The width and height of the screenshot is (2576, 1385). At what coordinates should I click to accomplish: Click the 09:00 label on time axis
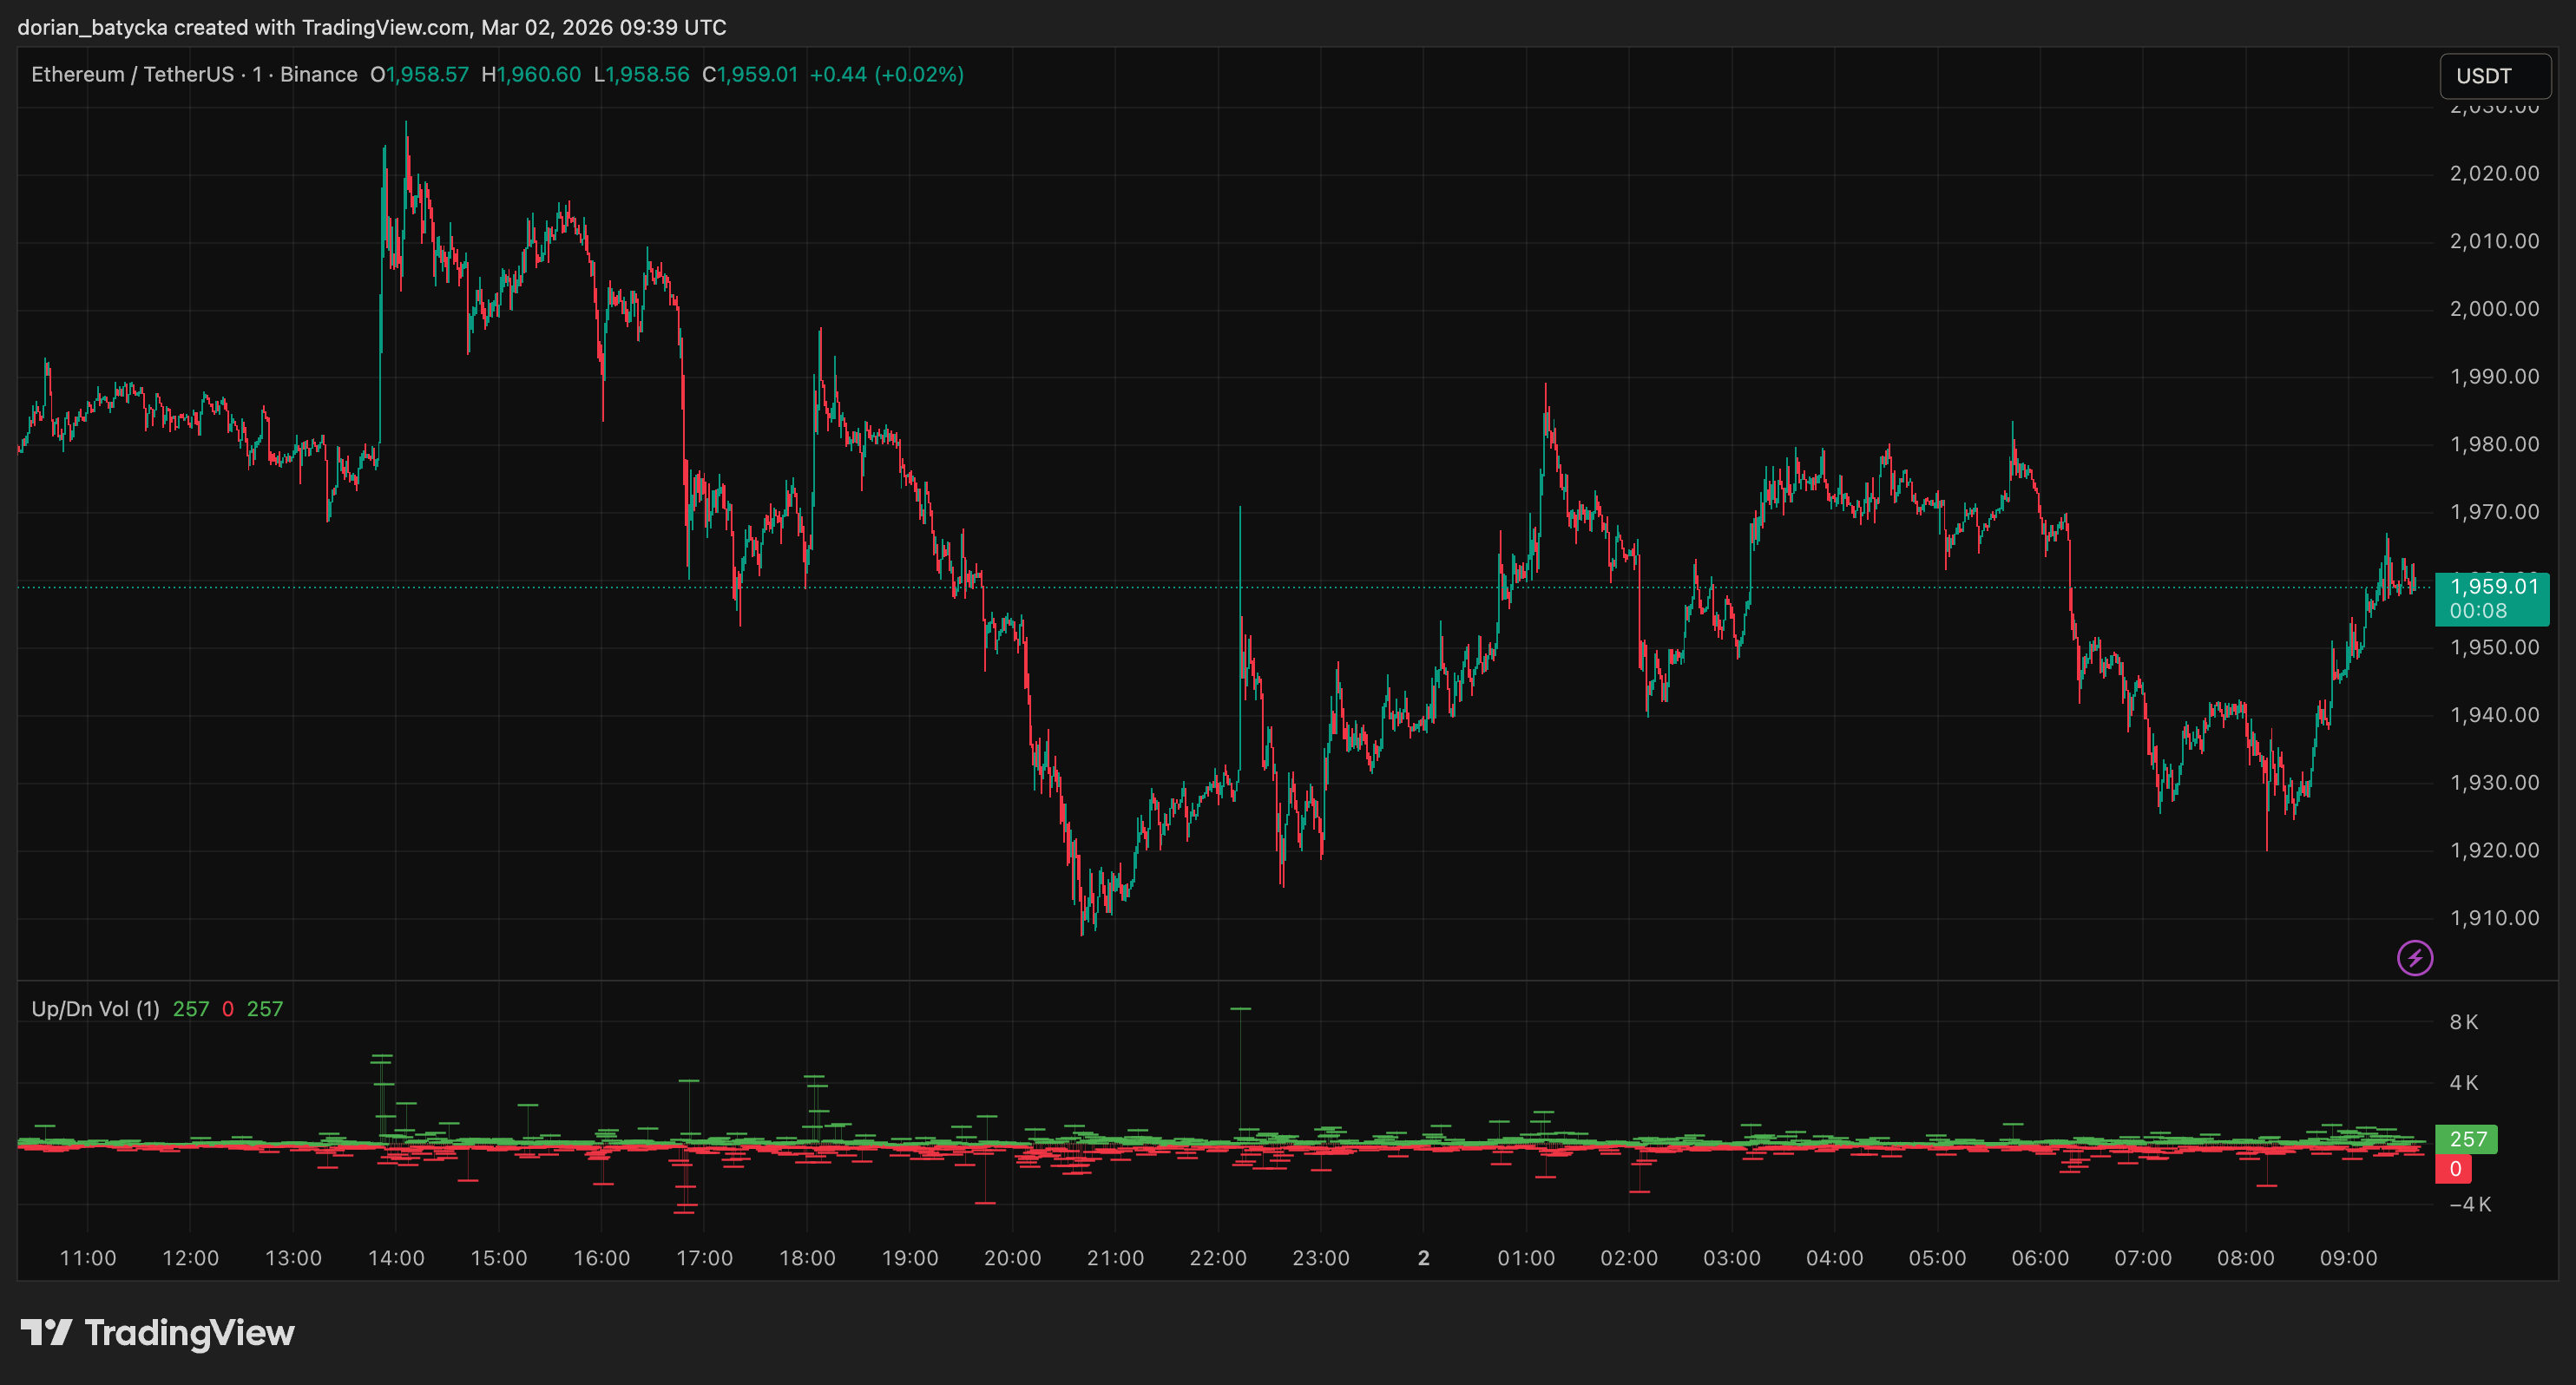(x=2348, y=1258)
